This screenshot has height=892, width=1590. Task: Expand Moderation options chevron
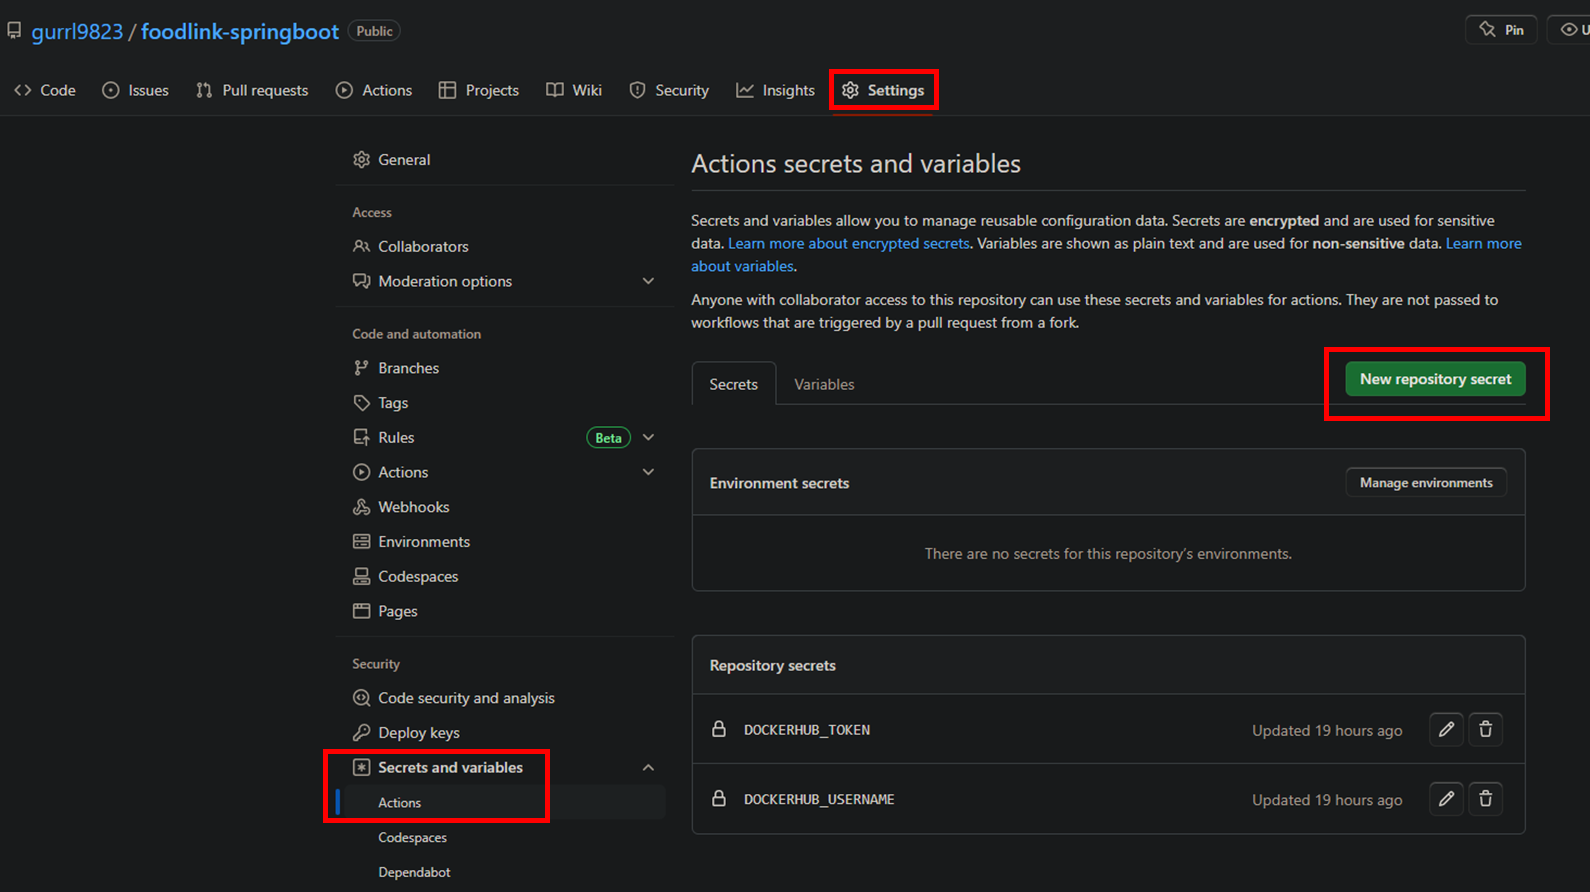point(648,281)
